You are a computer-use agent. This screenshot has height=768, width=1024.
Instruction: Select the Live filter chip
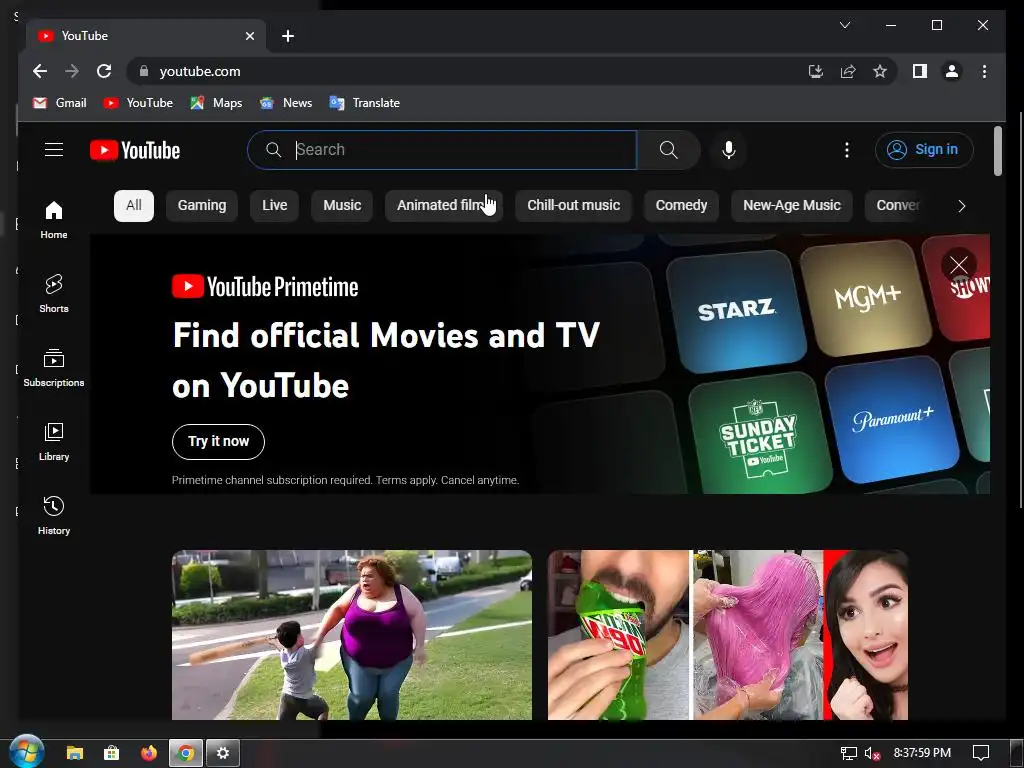274,206
